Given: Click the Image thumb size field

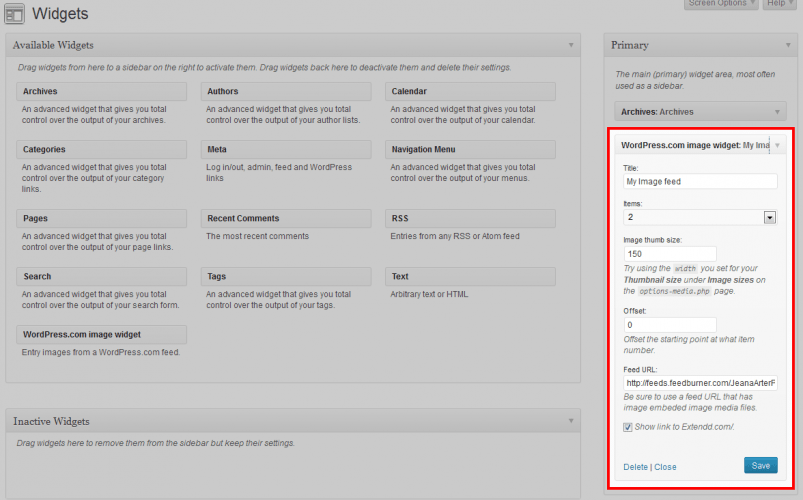Looking at the screenshot, I should pos(669,254).
